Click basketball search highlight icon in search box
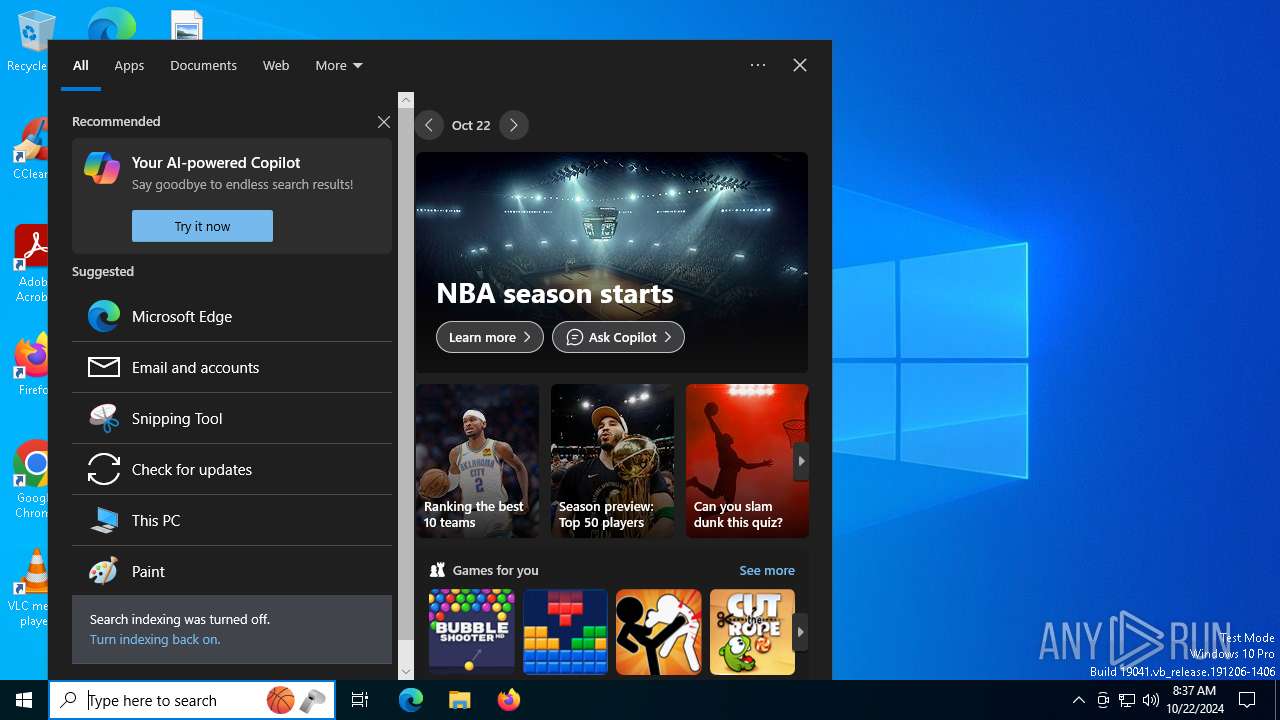The height and width of the screenshot is (720, 1280). 281,700
